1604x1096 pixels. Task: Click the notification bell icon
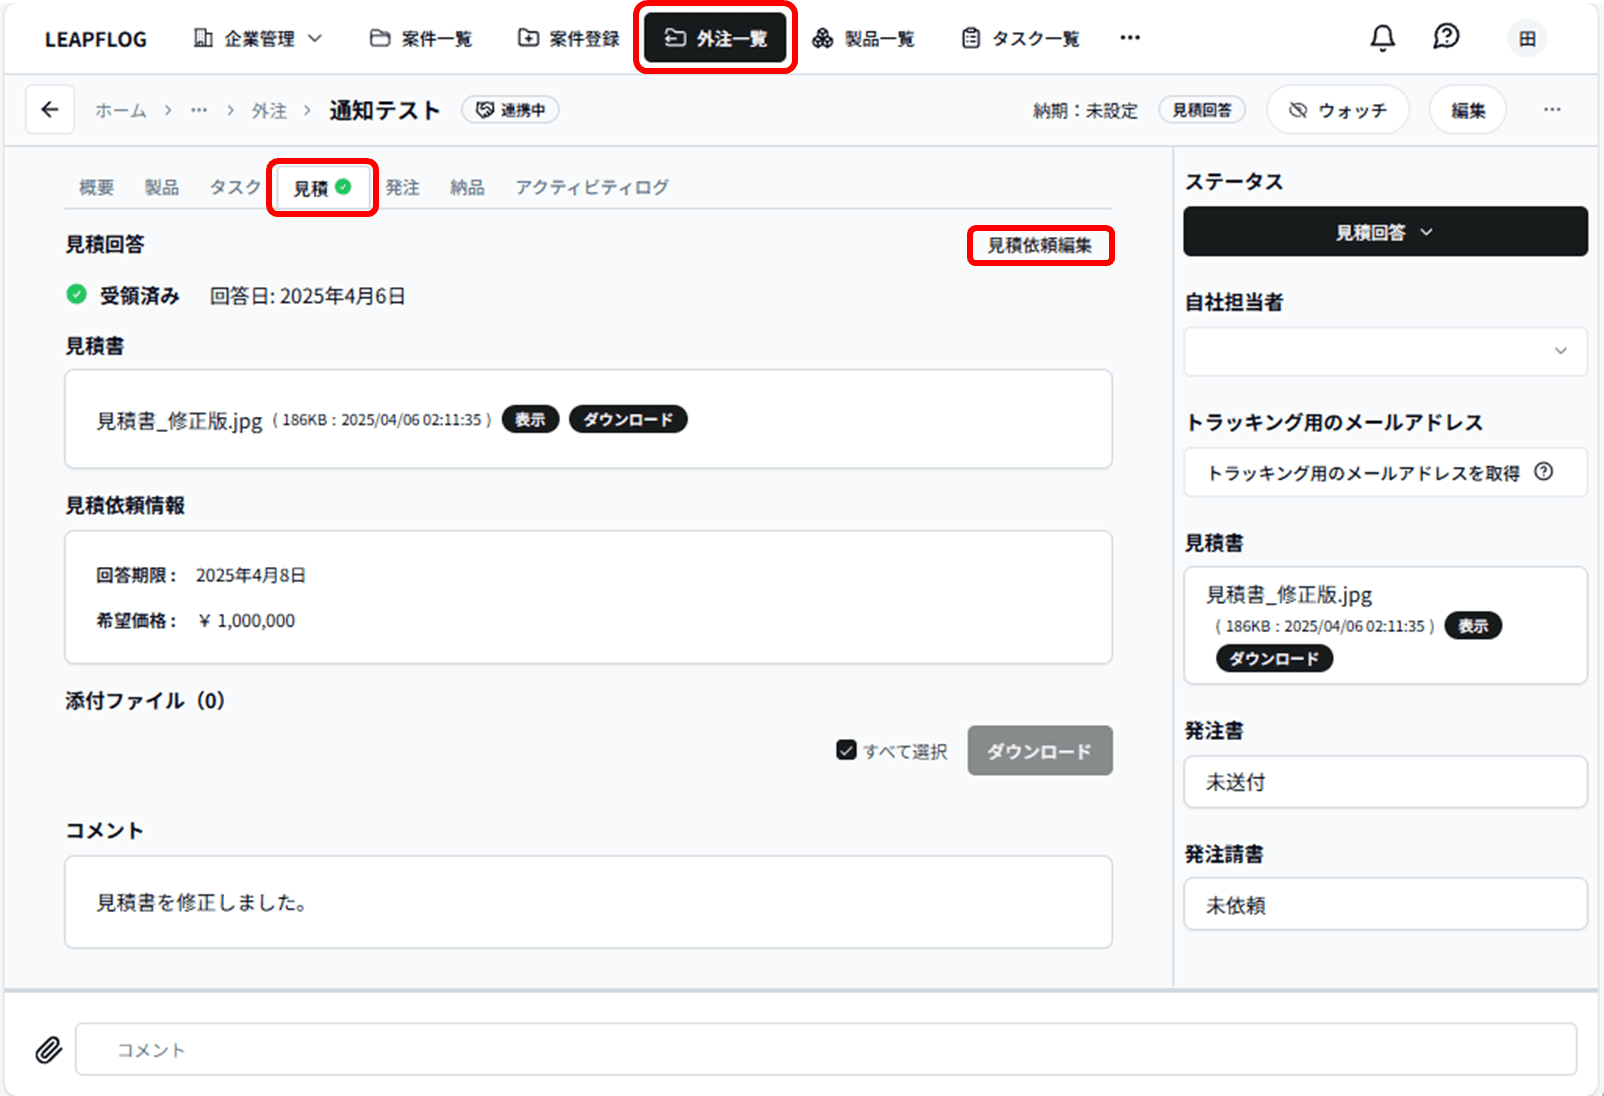coord(1382,38)
